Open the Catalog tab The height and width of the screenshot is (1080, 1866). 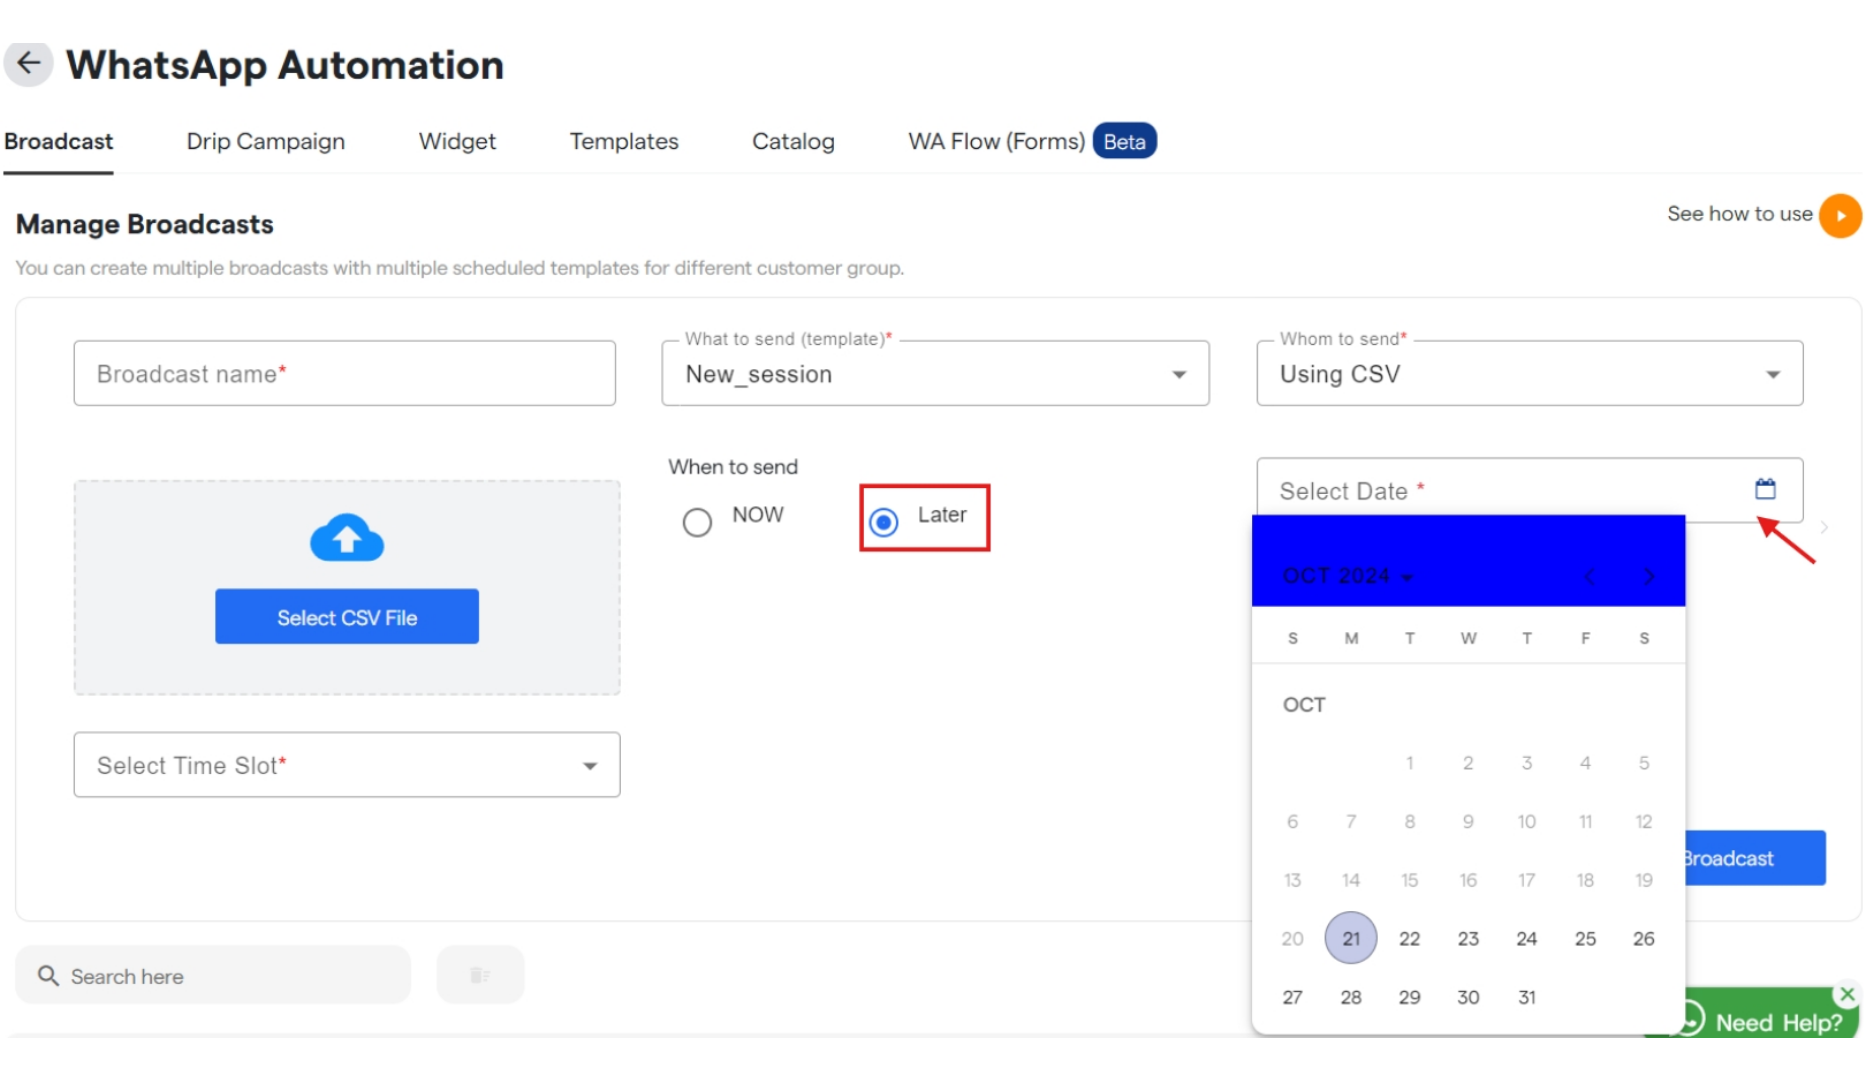point(793,141)
